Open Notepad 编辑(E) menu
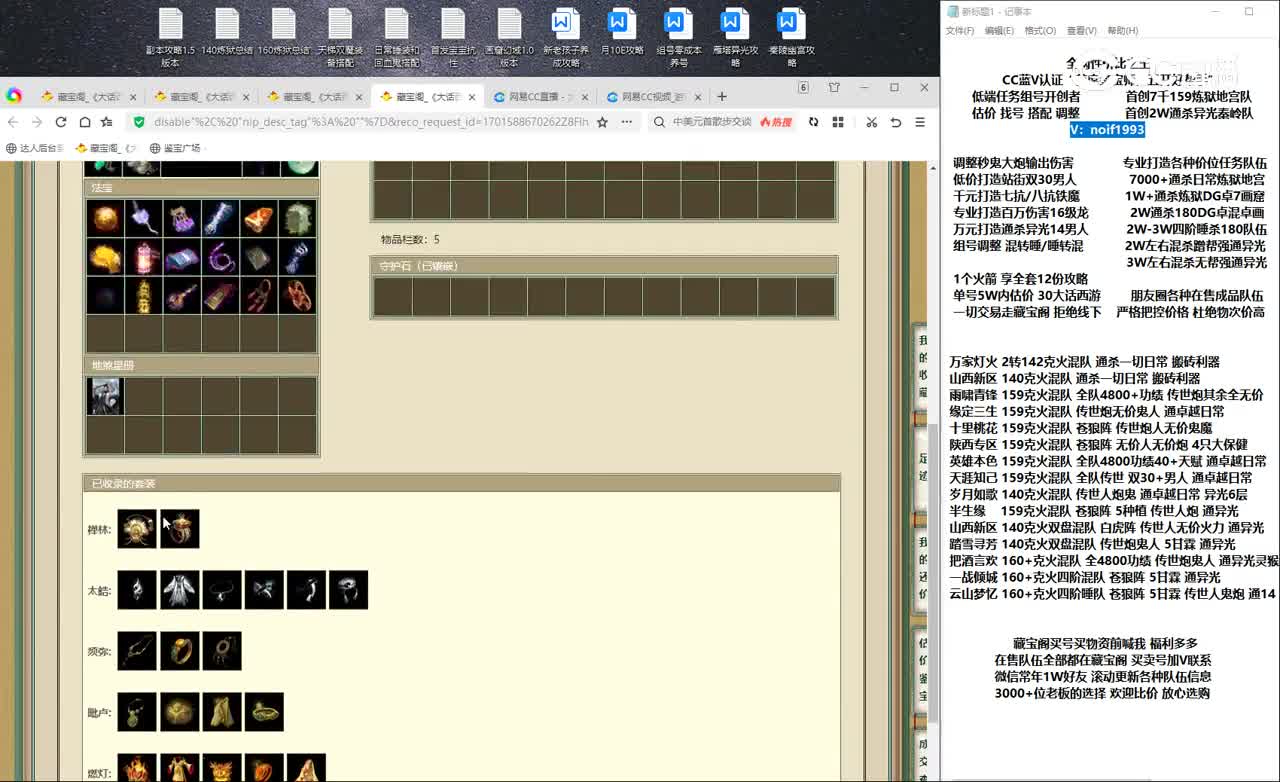Image resolution: width=1280 pixels, height=782 pixels. [999, 31]
